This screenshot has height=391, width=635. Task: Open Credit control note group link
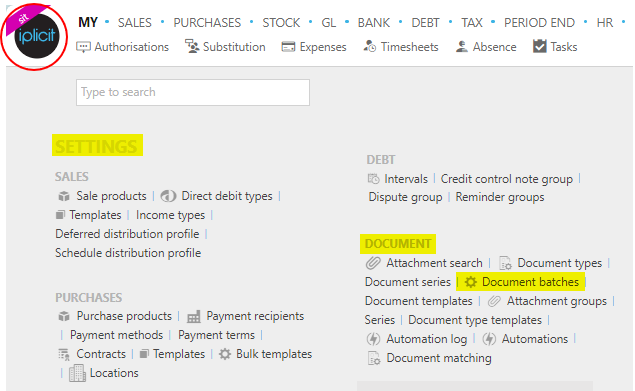(x=507, y=179)
